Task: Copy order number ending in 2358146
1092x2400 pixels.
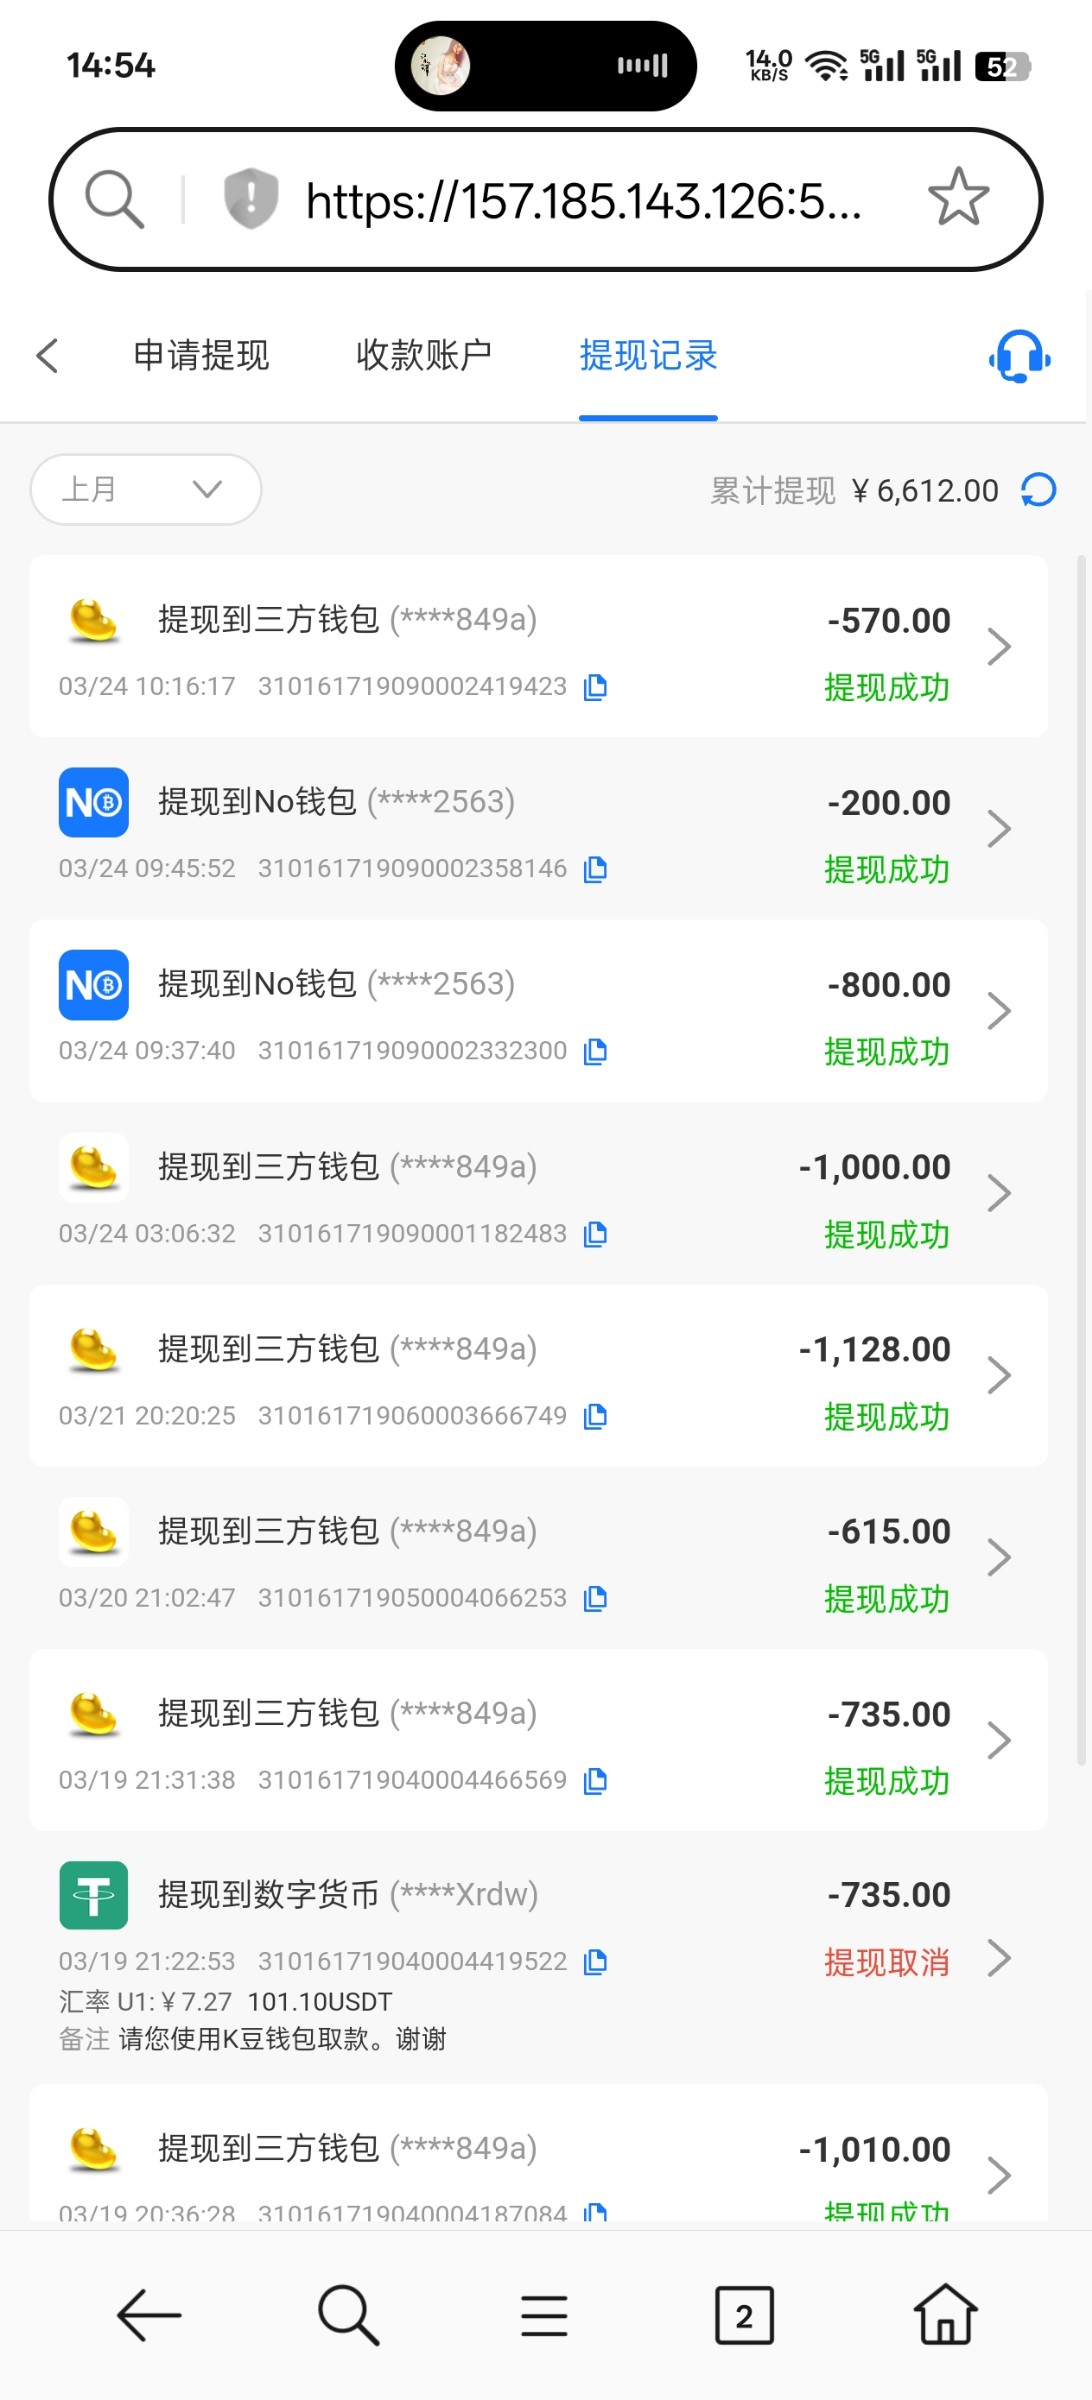Action: [x=595, y=869]
